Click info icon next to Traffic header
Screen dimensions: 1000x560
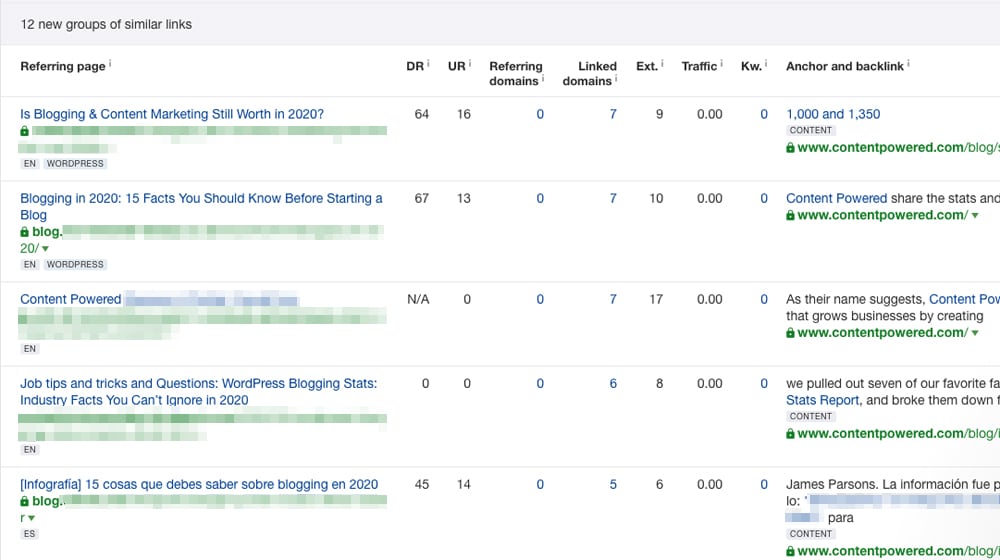pos(721,63)
